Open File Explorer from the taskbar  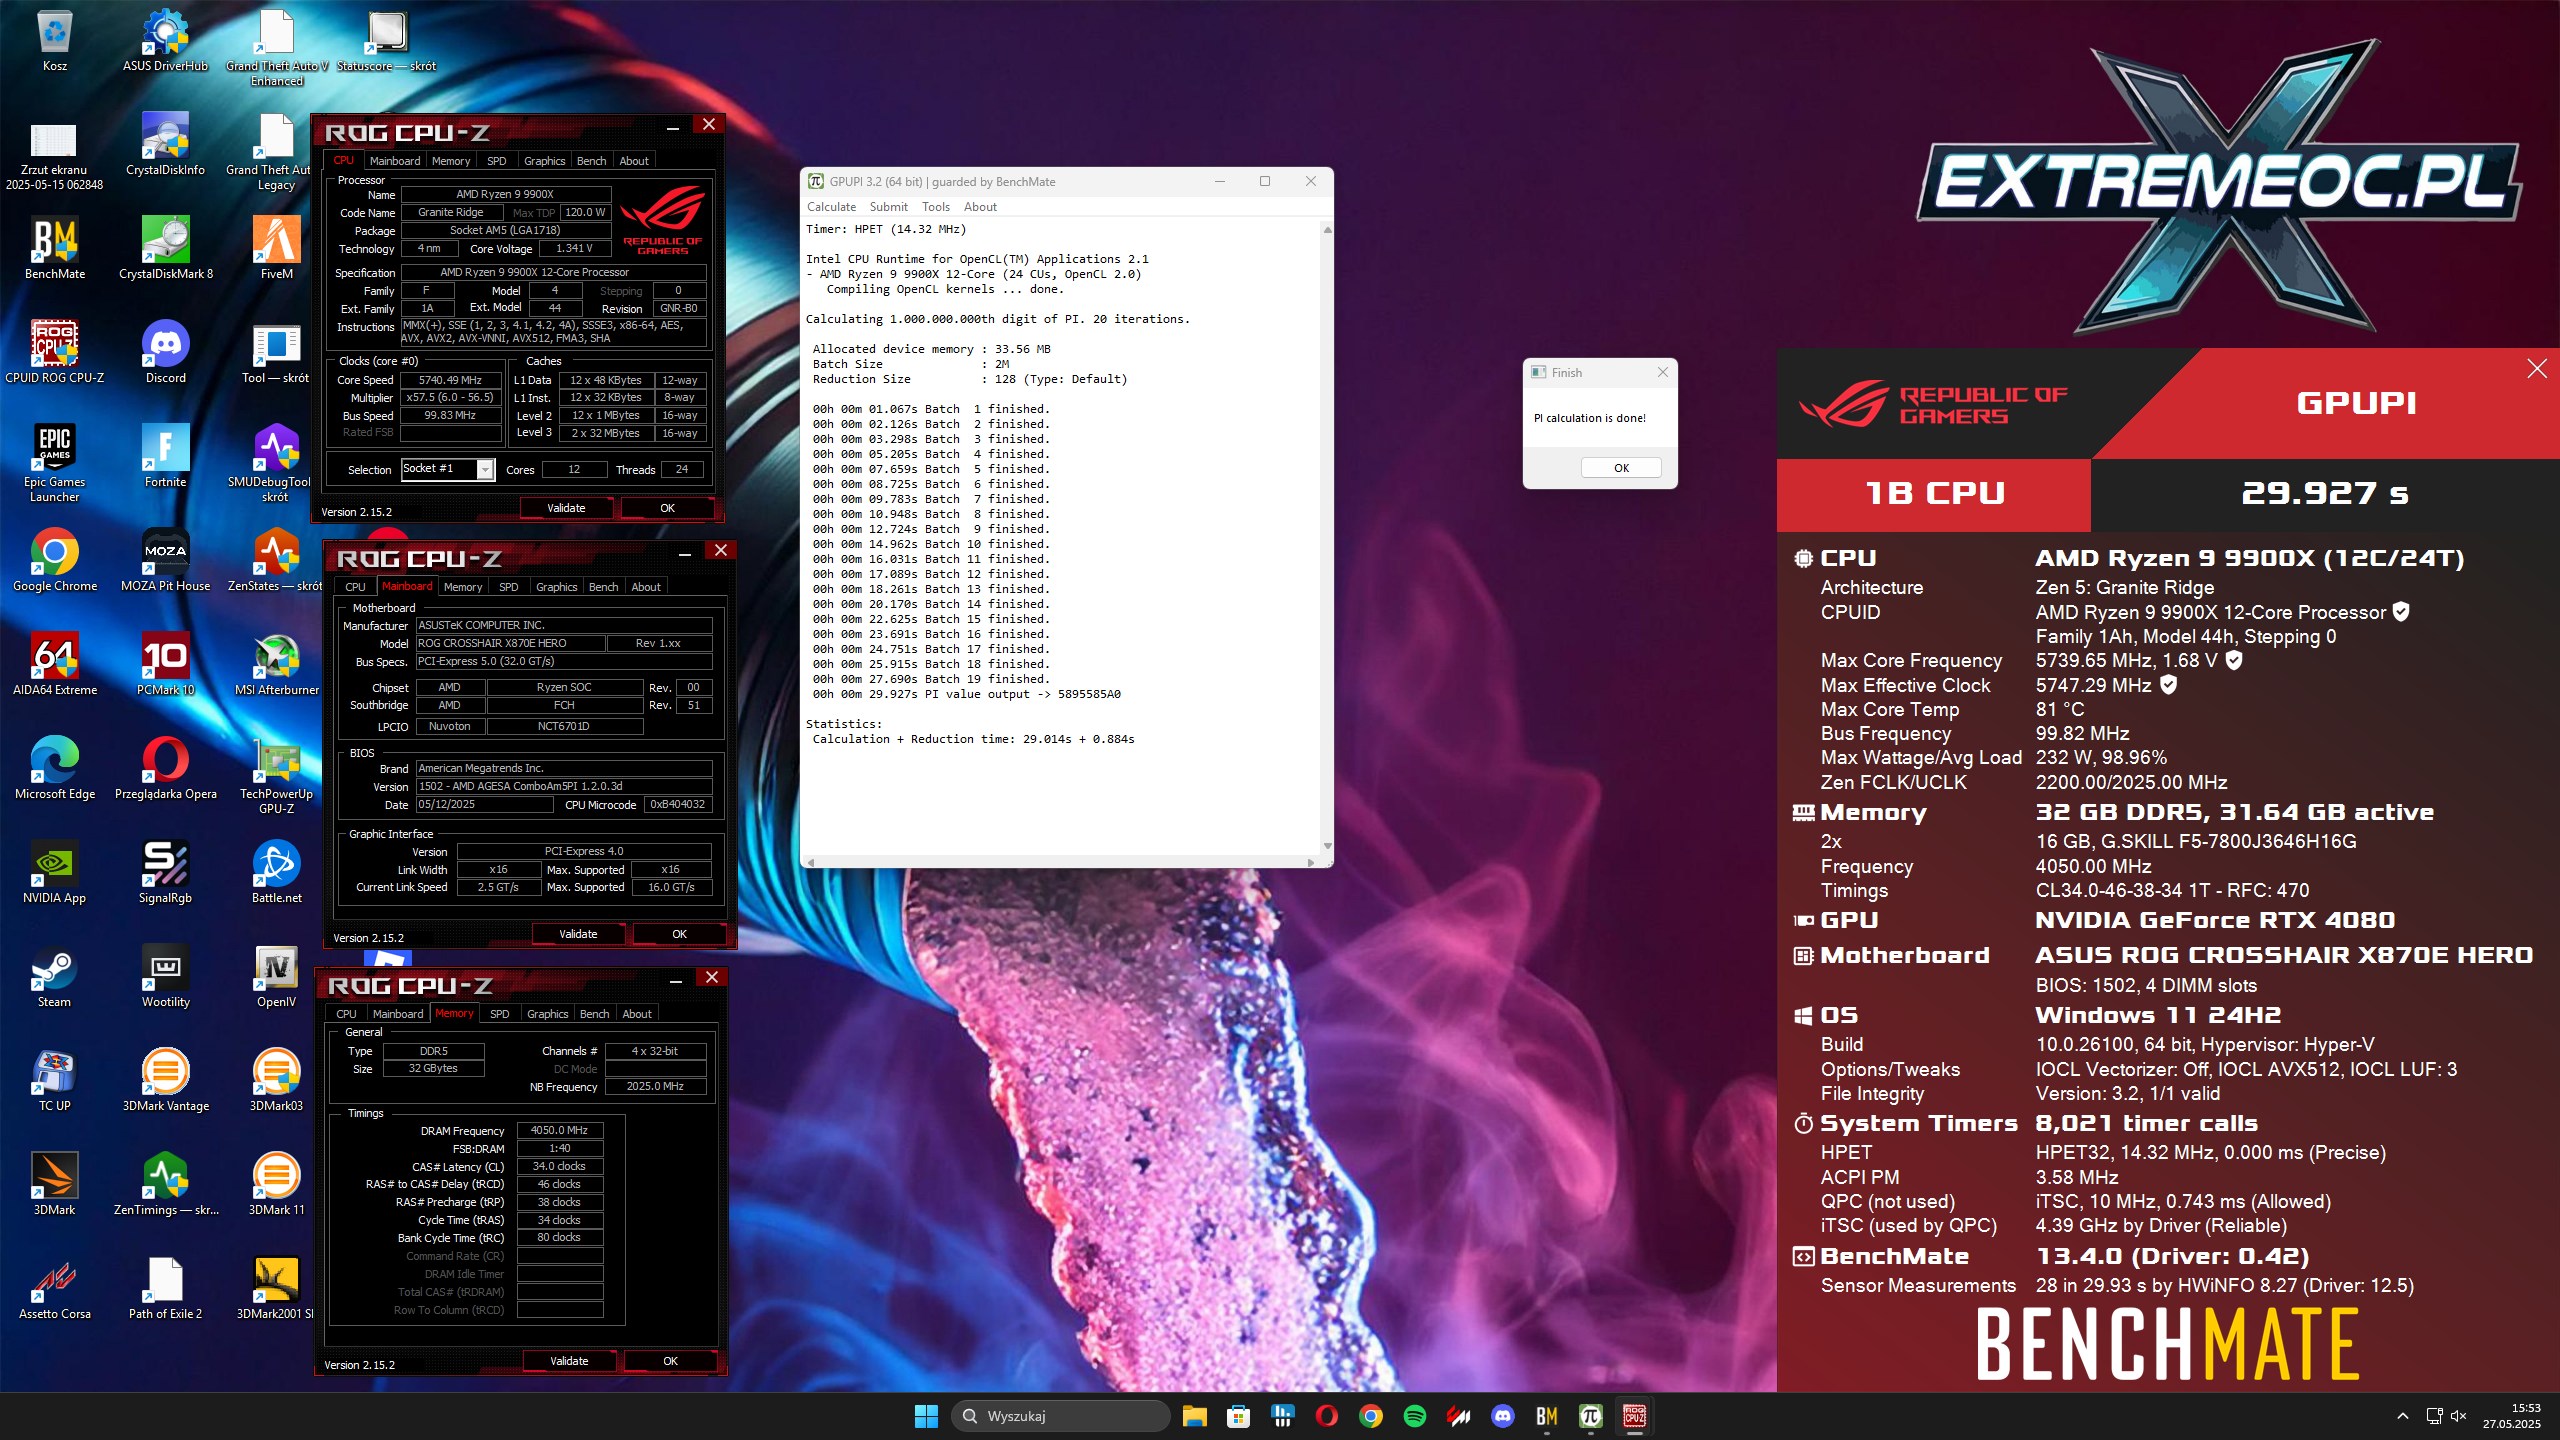click(x=1195, y=1416)
